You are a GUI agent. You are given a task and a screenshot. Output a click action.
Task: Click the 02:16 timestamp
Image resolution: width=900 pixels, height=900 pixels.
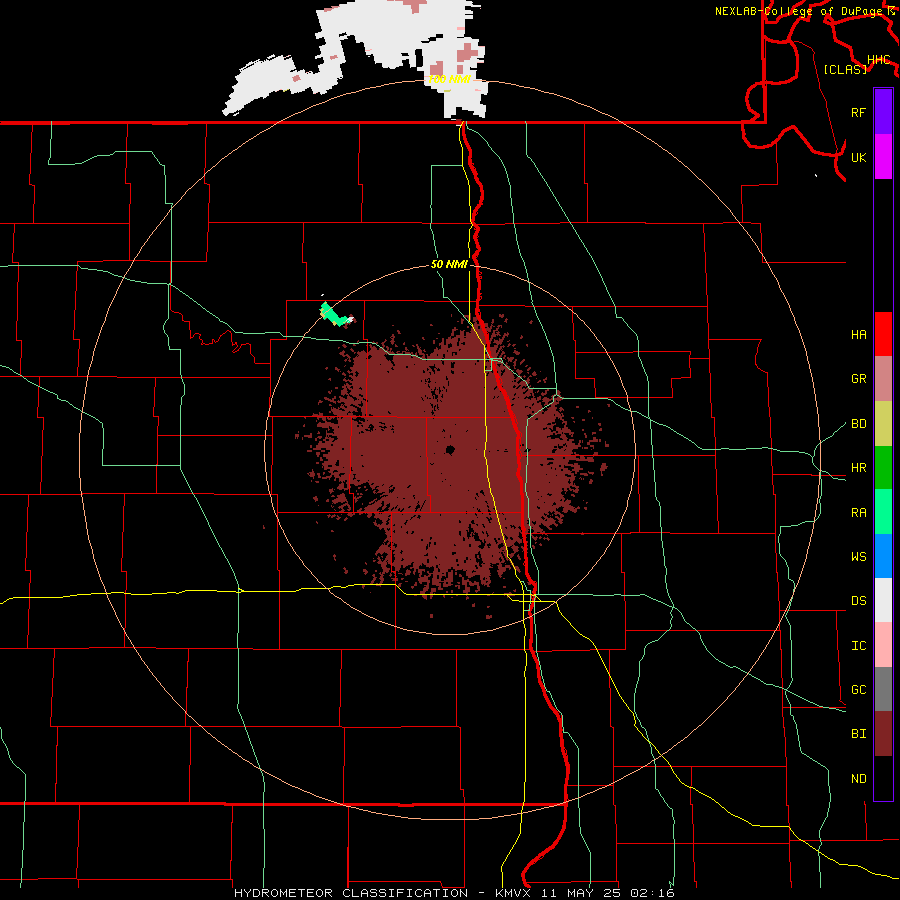tap(652, 893)
